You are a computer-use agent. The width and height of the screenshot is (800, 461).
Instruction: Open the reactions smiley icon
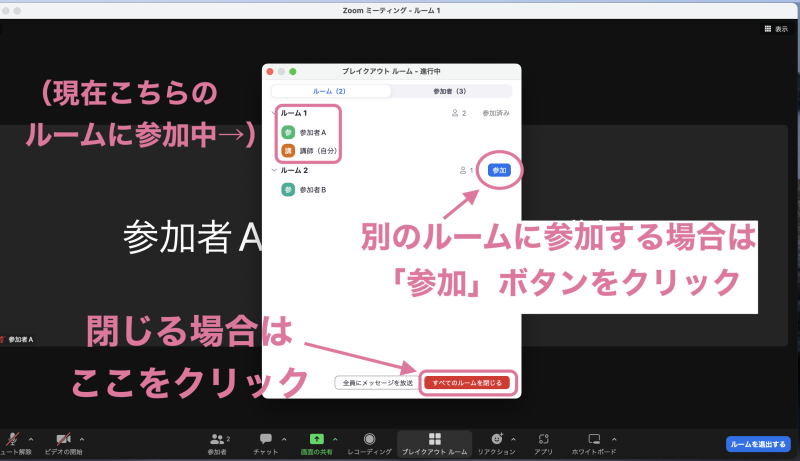pos(497,439)
